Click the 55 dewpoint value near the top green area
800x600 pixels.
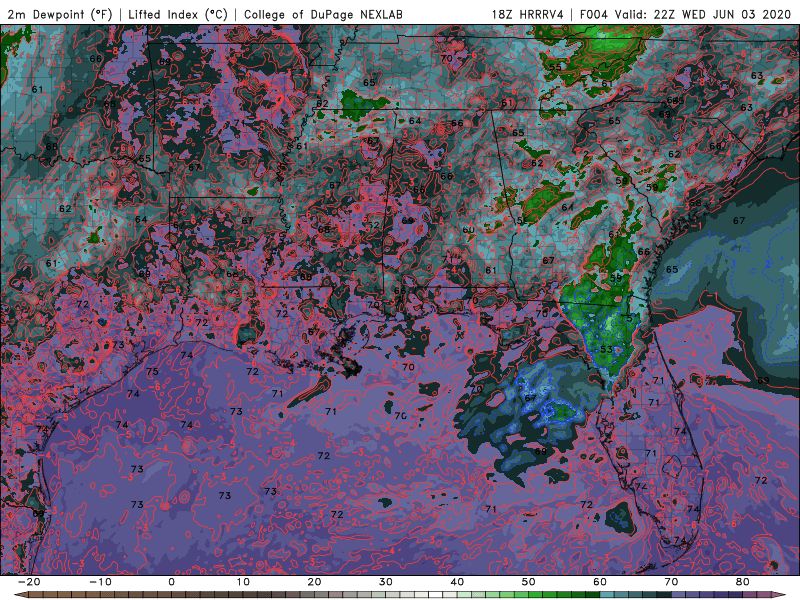point(555,67)
